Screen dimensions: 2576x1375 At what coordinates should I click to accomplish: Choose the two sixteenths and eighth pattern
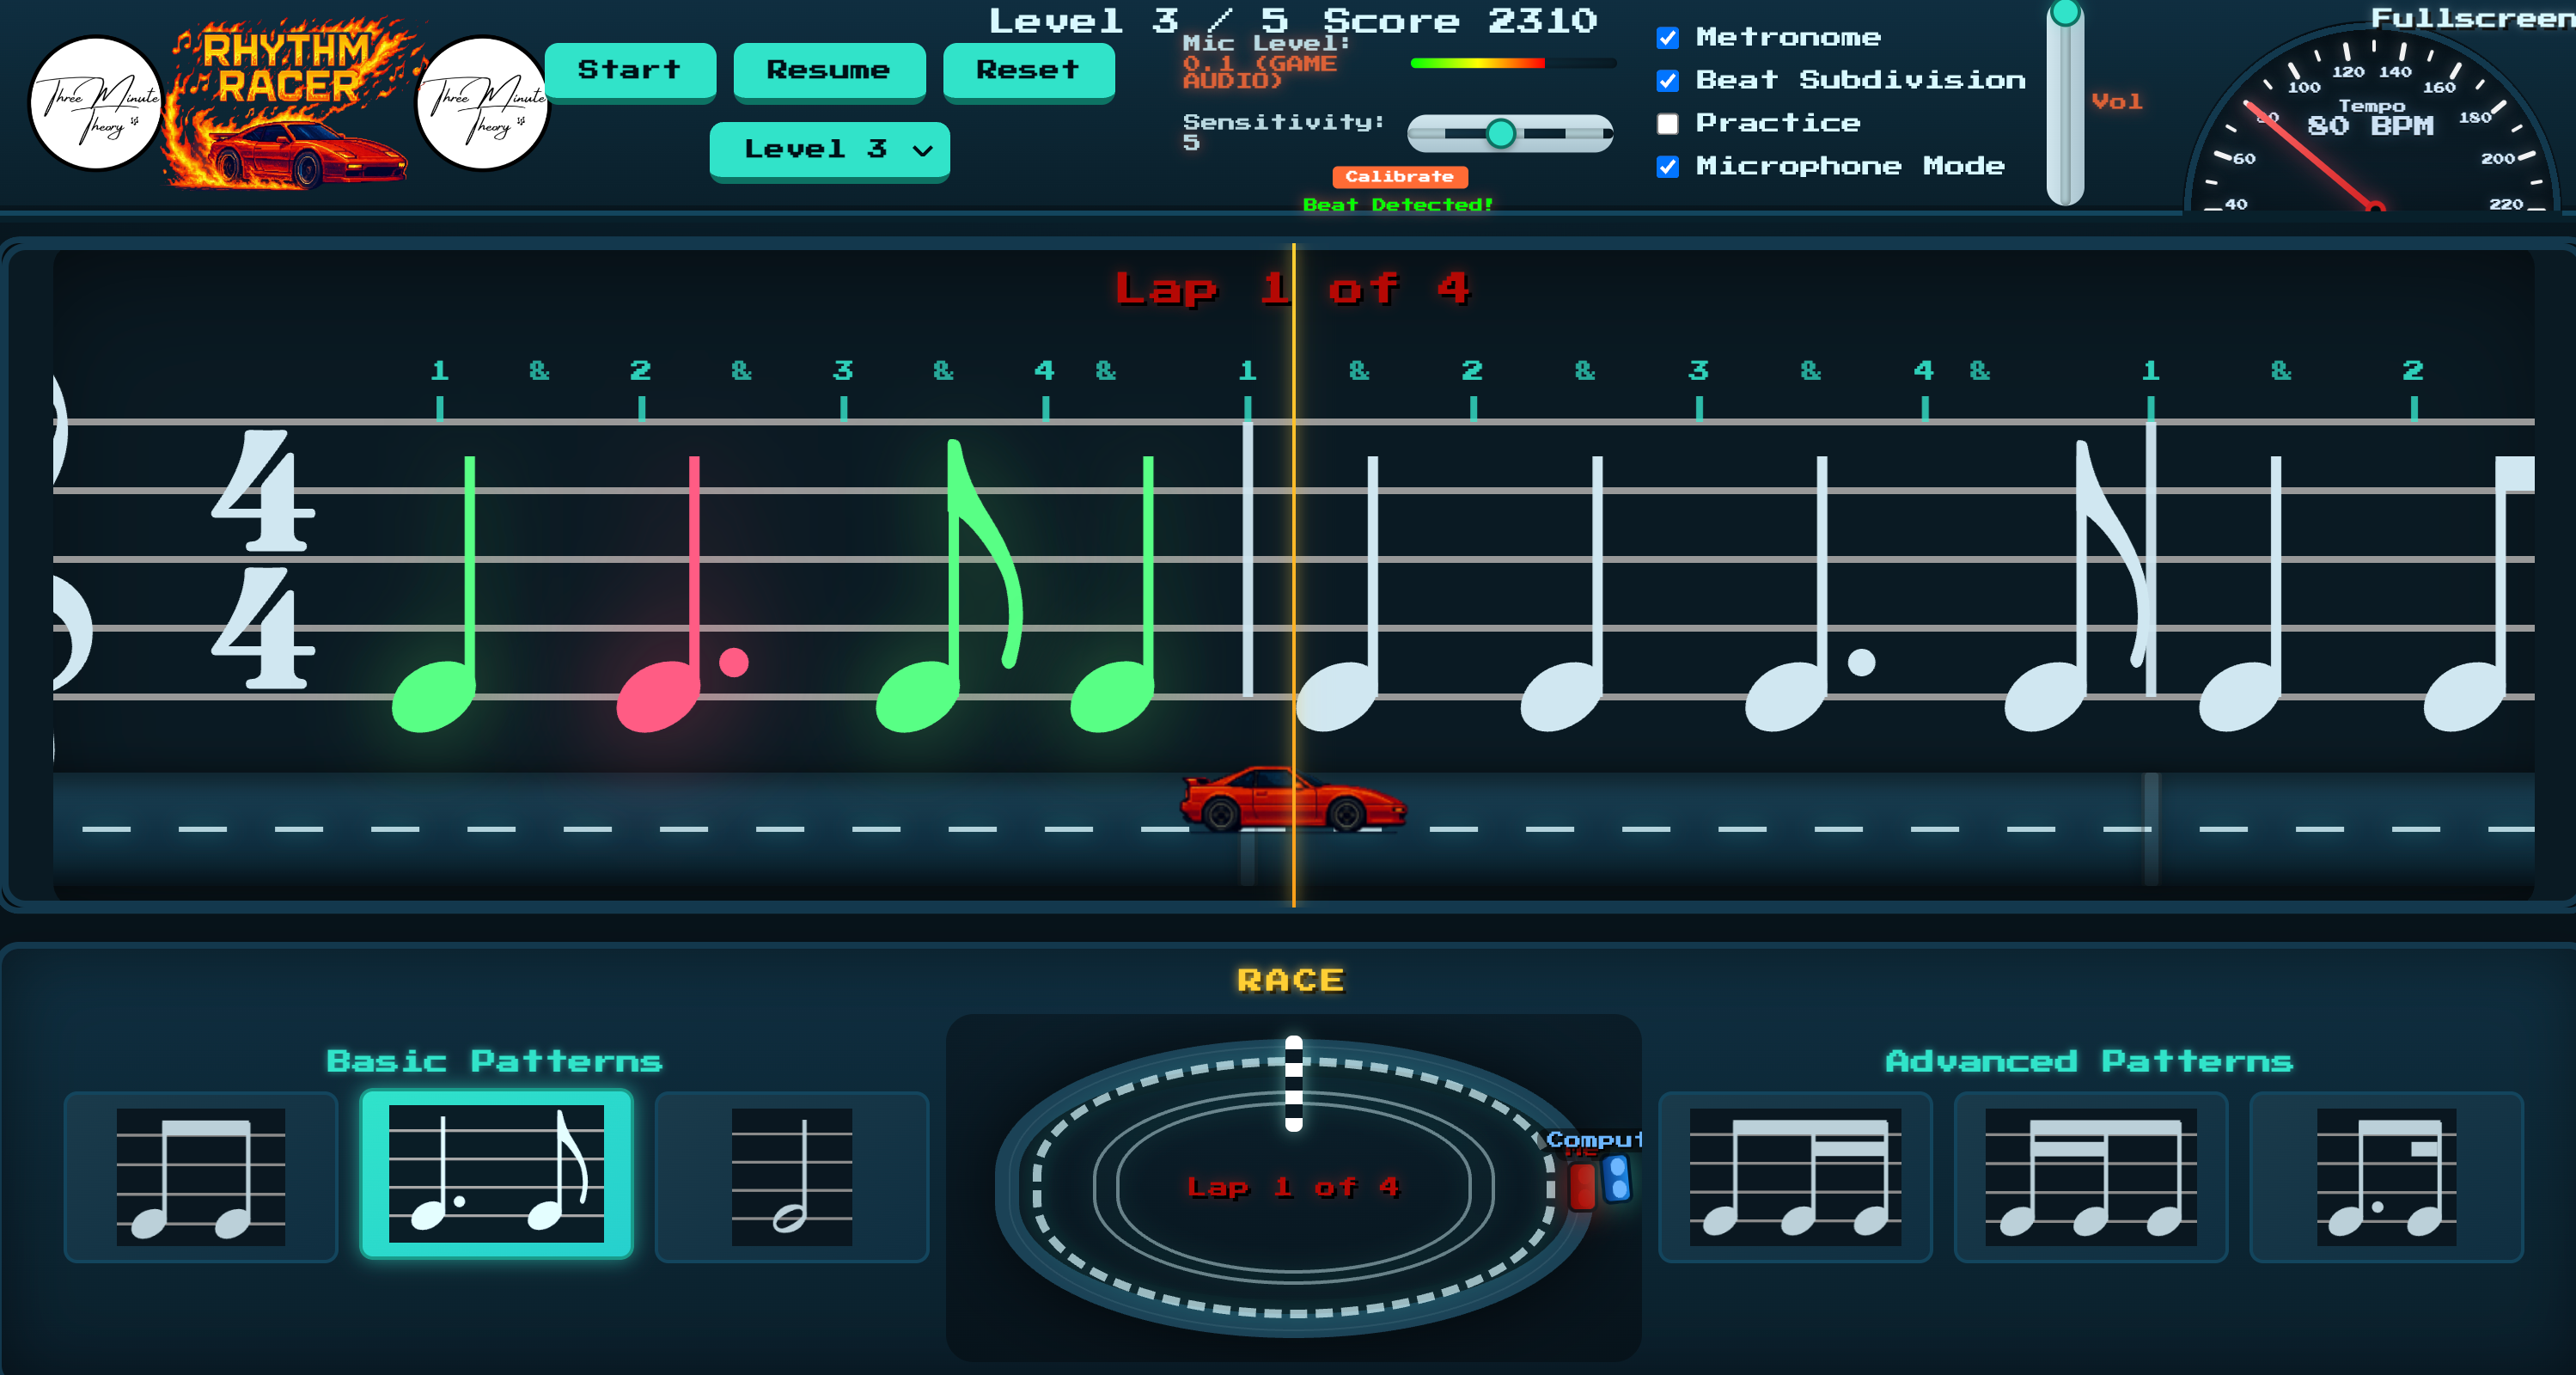[x=2091, y=1177]
